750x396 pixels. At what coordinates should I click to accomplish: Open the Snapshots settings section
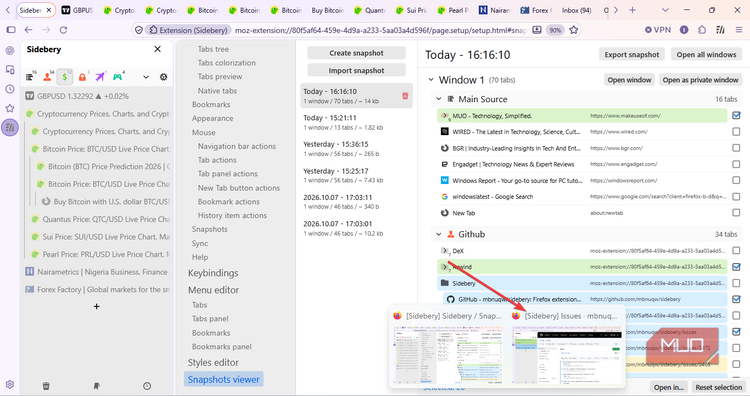[210, 229]
